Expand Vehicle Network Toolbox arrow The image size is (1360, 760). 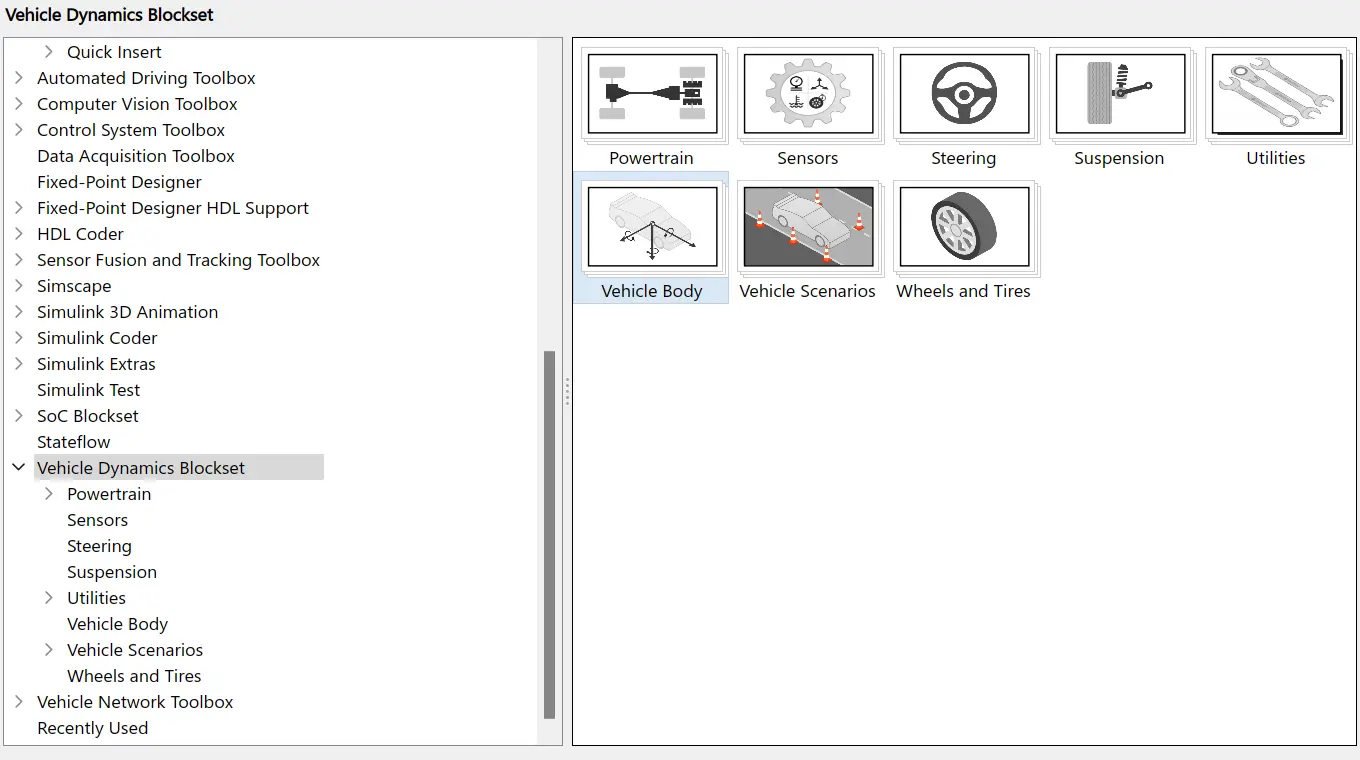click(x=18, y=702)
